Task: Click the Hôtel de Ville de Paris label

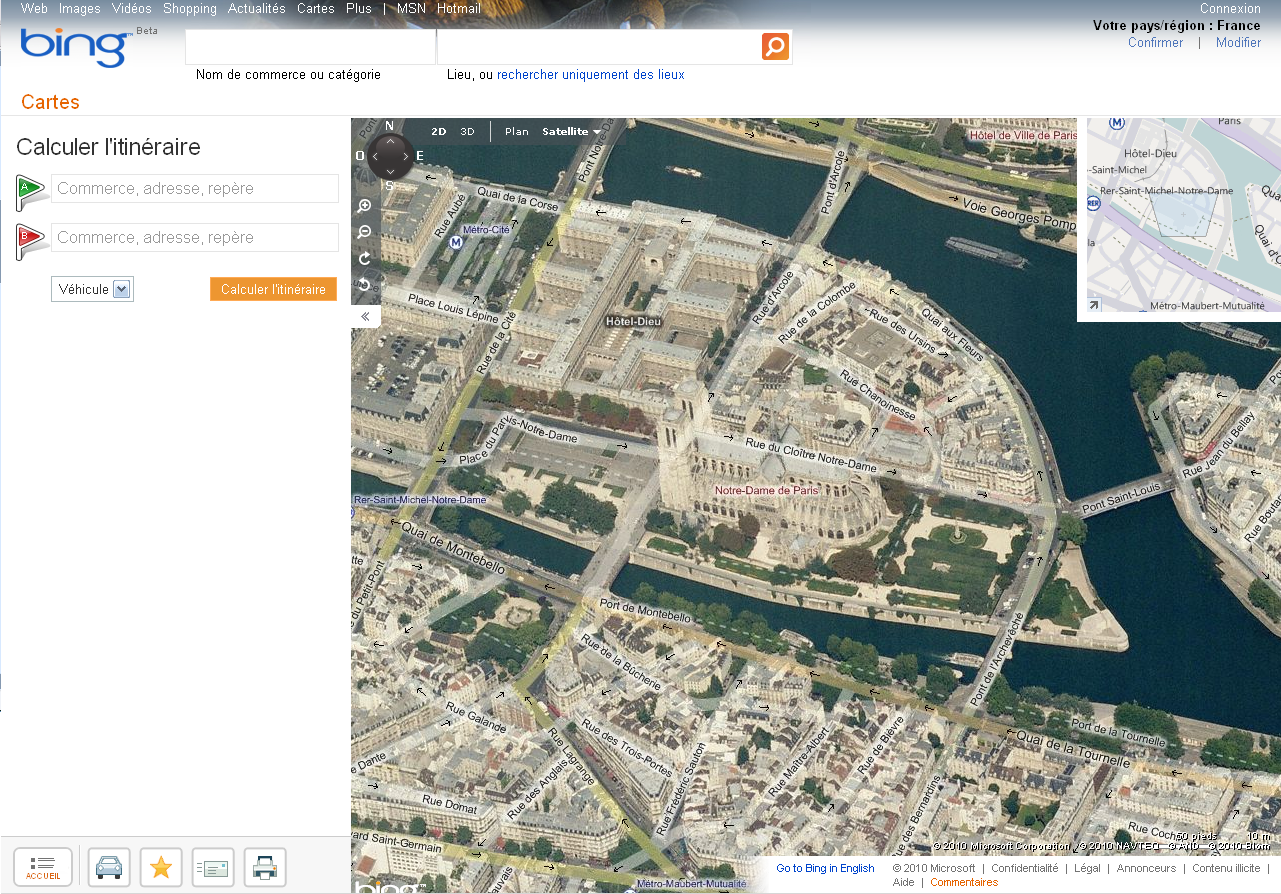Action: tap(1023, 135)
